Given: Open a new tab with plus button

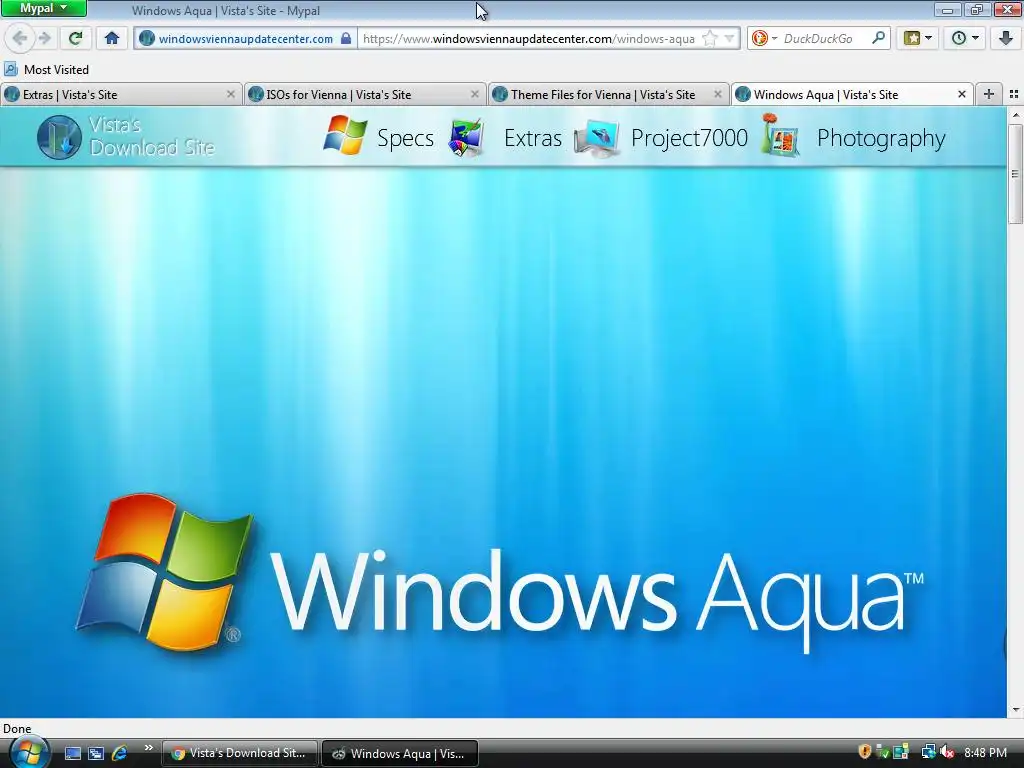Looking at the screenshot, I should point(989,95).
